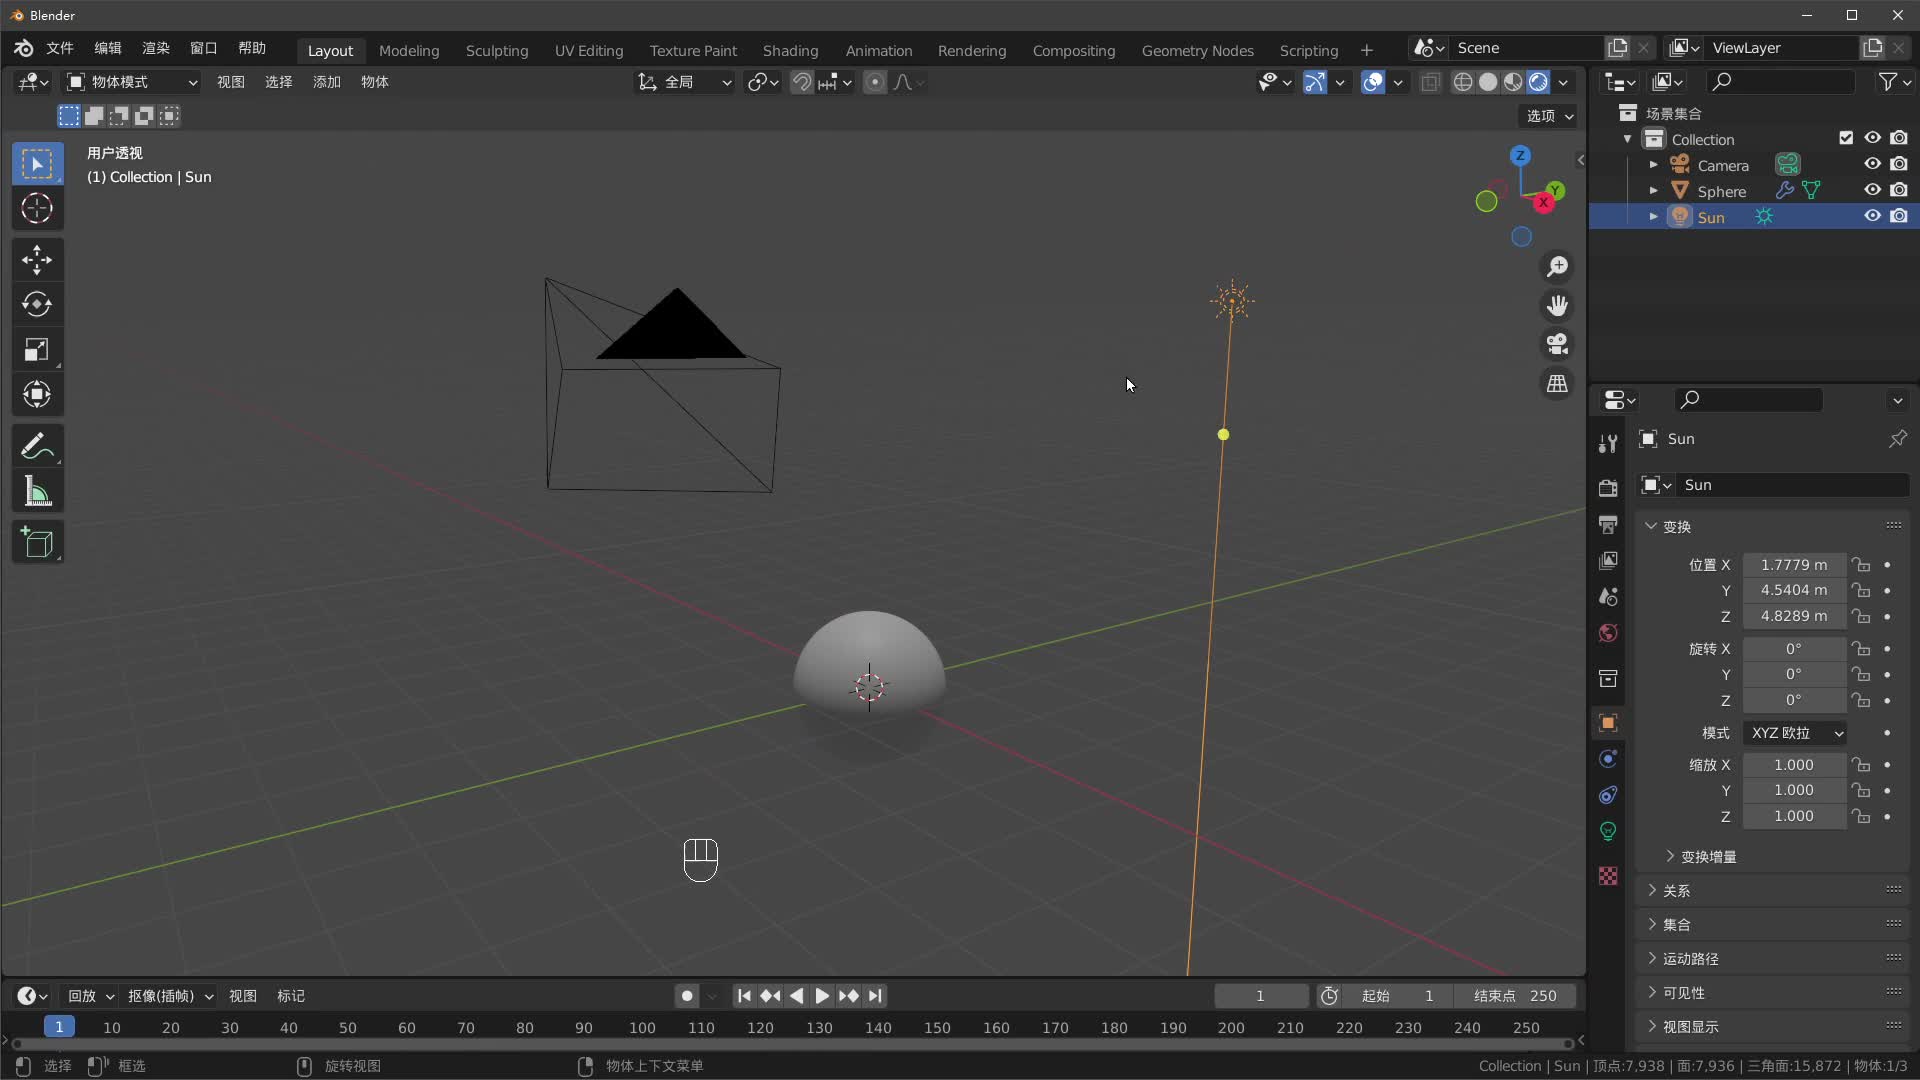This screenshot has width=1920, height=1080.
Task: Open the Tool properties tab
Action: tap(1608, 444)
